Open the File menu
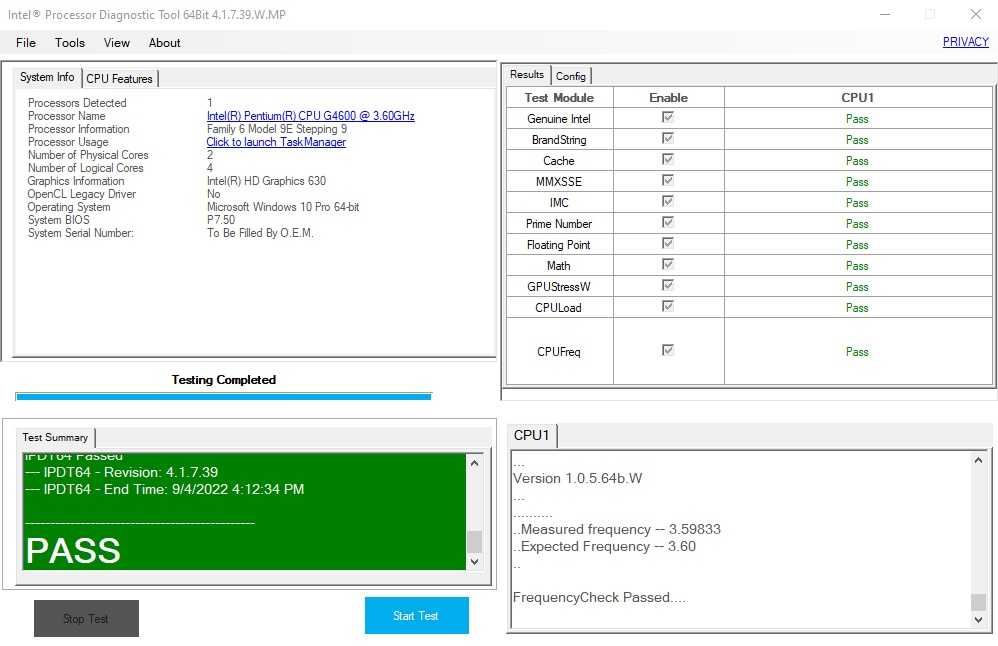 pos(25,43)
